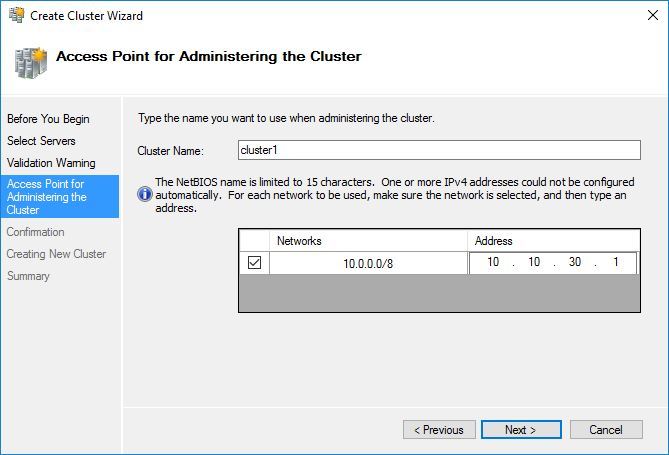Screen dimensions: 669x455
Task: Go back with the Previous button
Action: pos(439,430)
